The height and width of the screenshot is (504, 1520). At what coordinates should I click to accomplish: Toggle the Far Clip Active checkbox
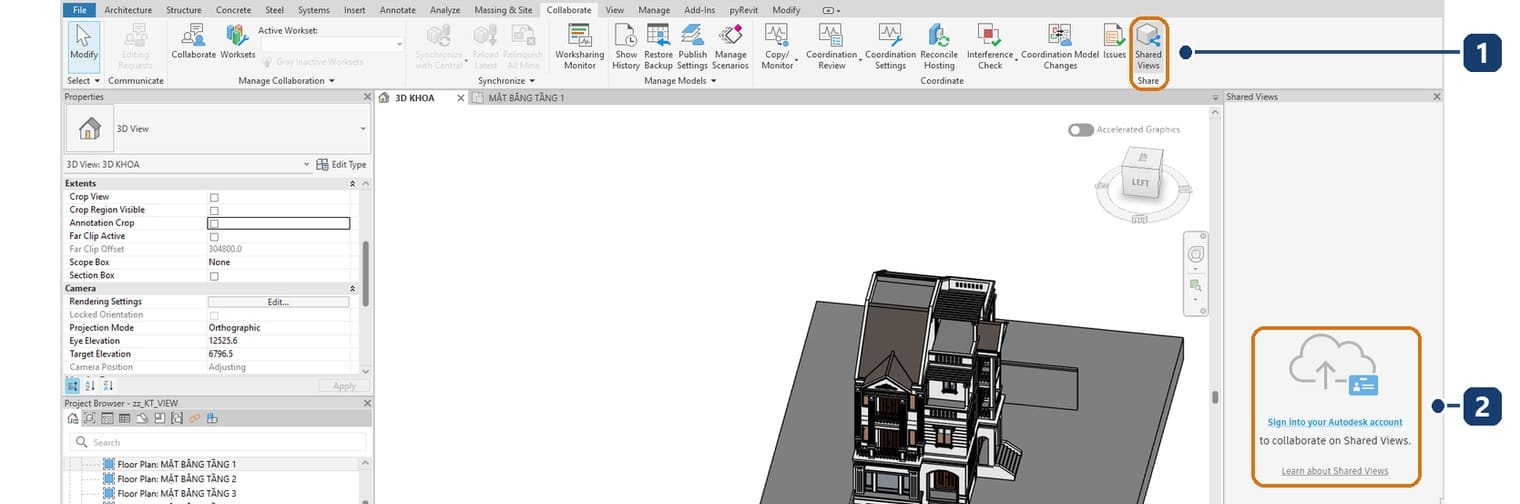tap(214, 236)
